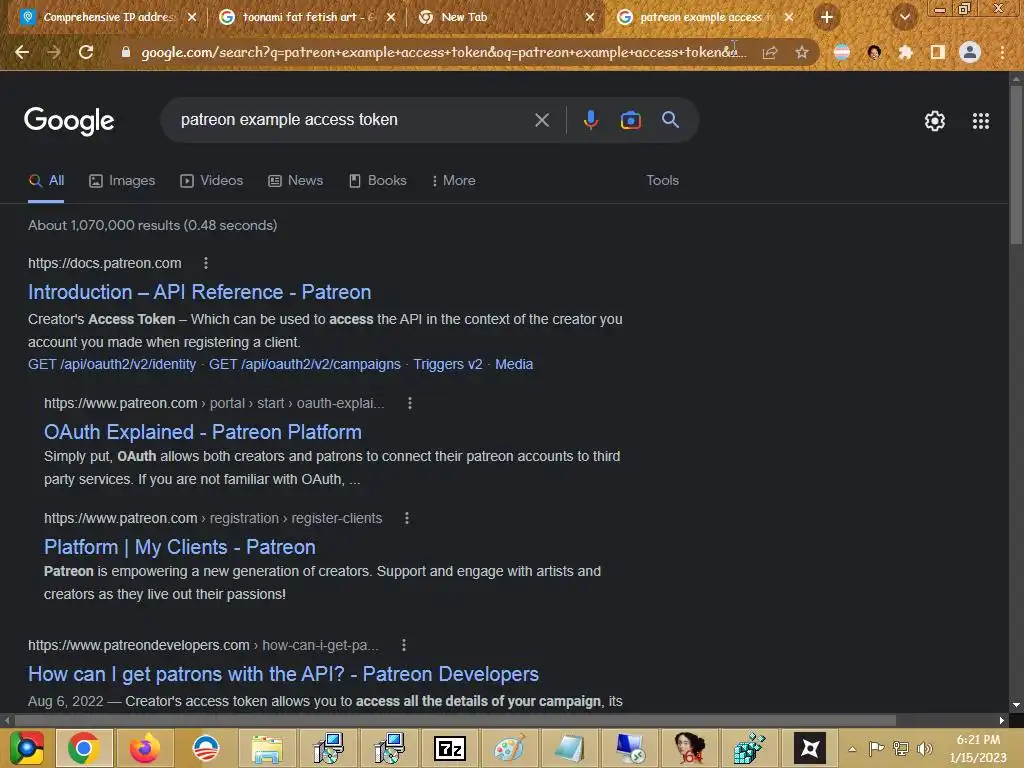Open the Triggers v2 sitelink
The width and height of the screenshot is (1024, 768).
click(448, 364)
